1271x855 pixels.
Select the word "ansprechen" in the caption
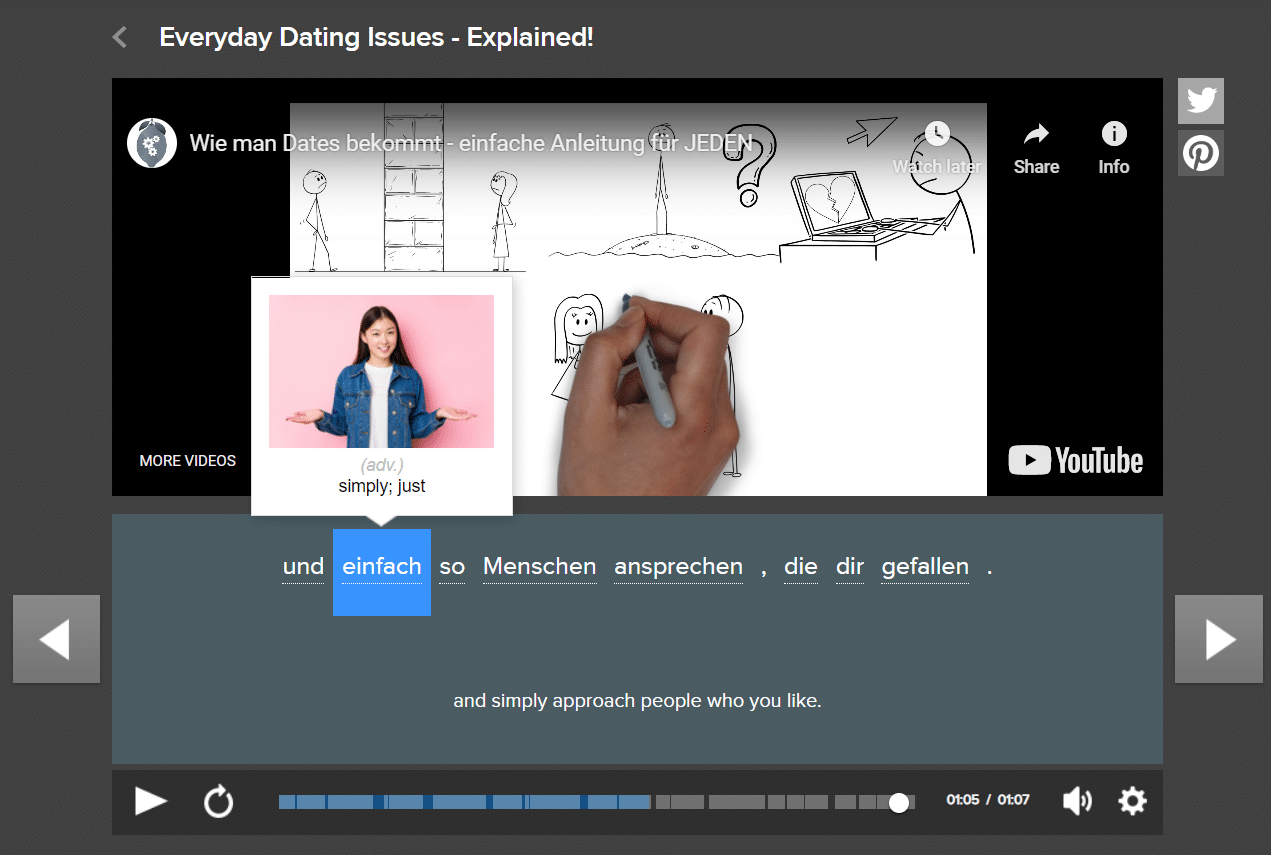678,567
